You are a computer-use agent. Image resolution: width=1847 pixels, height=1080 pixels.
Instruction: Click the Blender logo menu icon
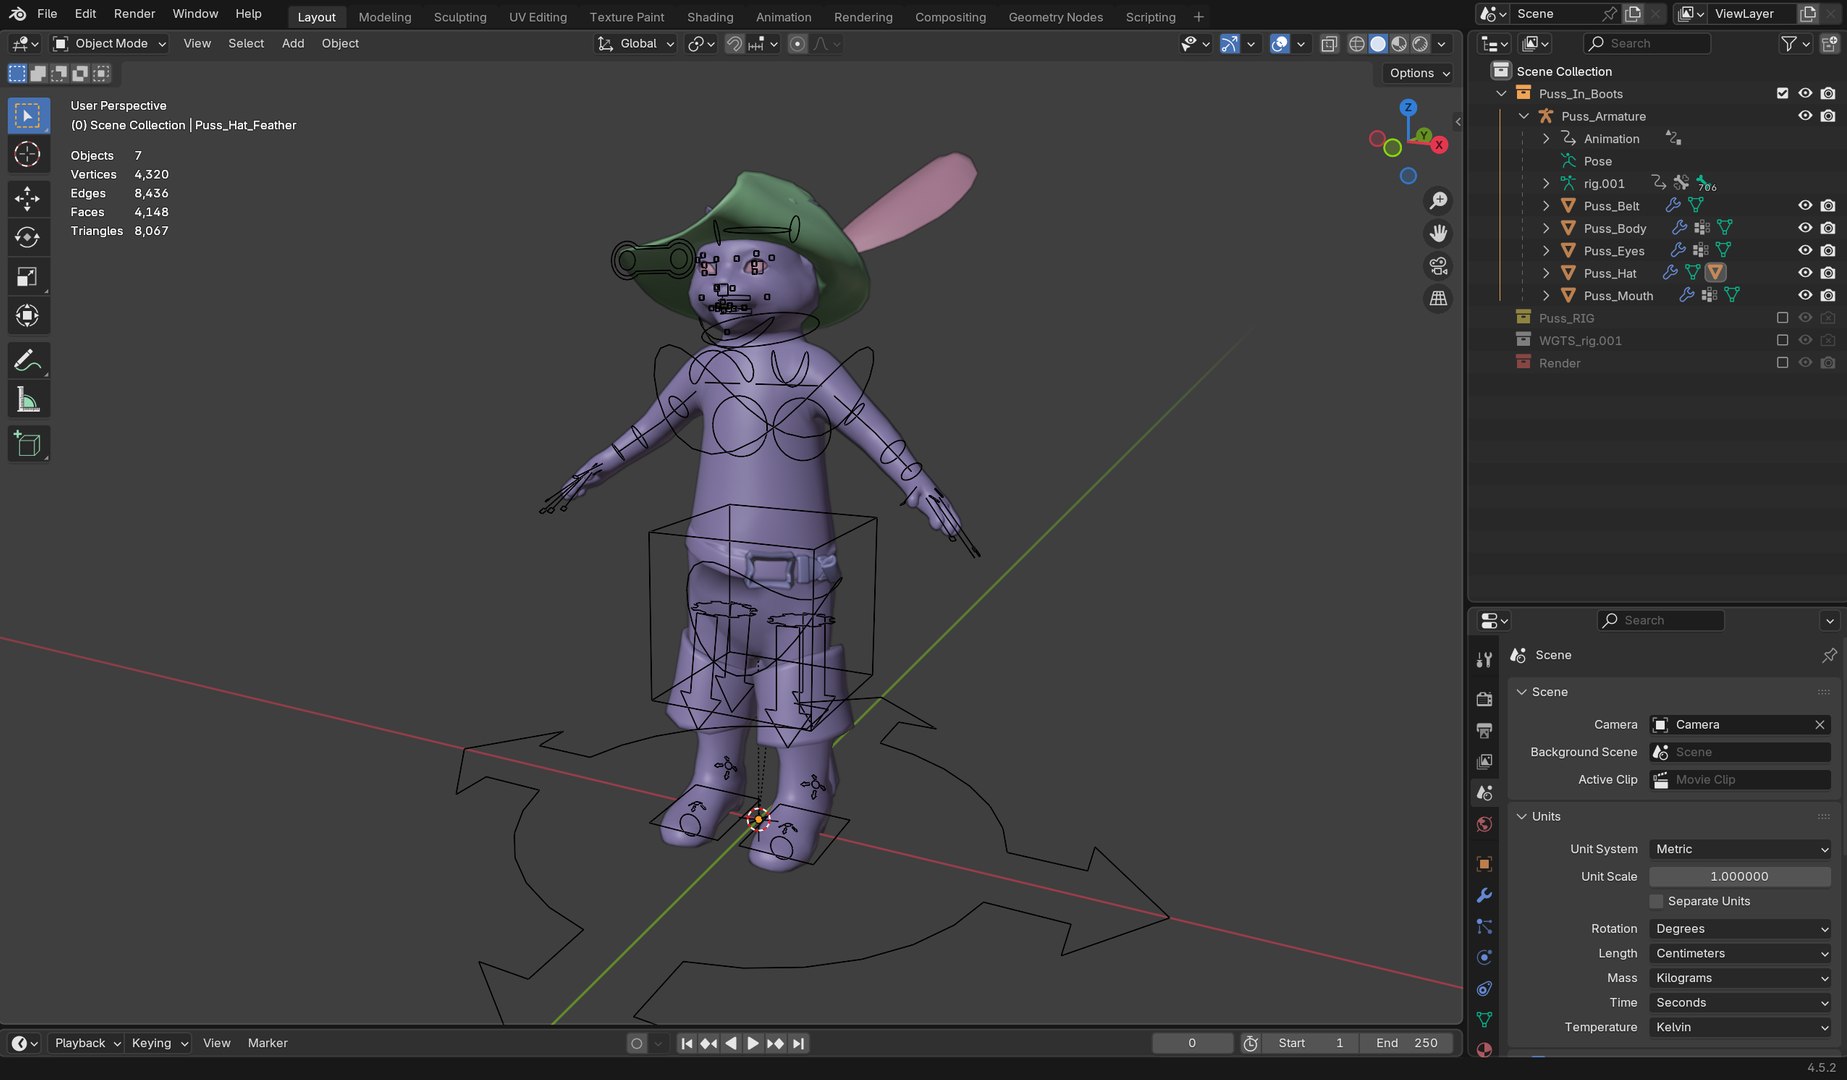coord(17,14)
